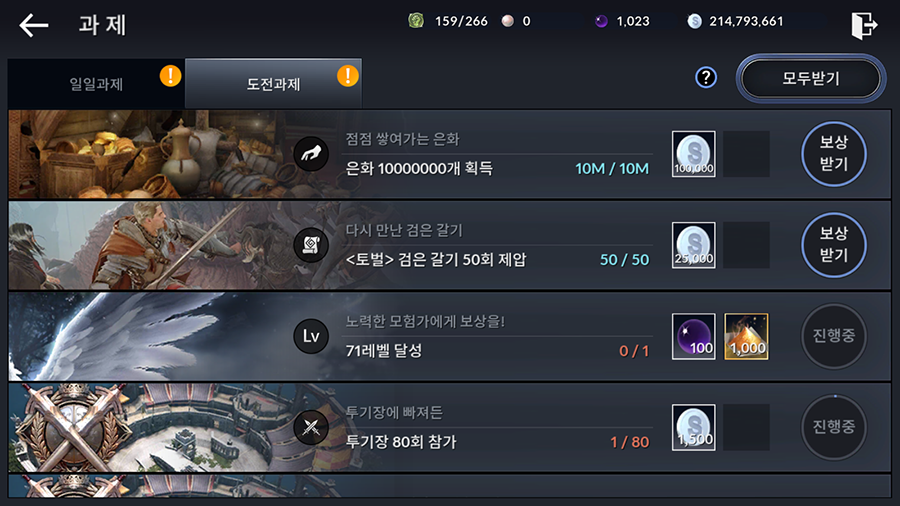Image resolution: width=900 pixels, height=506 pixels.
Task: Select the 도전과제 tab
Action: tap(273, 84)
